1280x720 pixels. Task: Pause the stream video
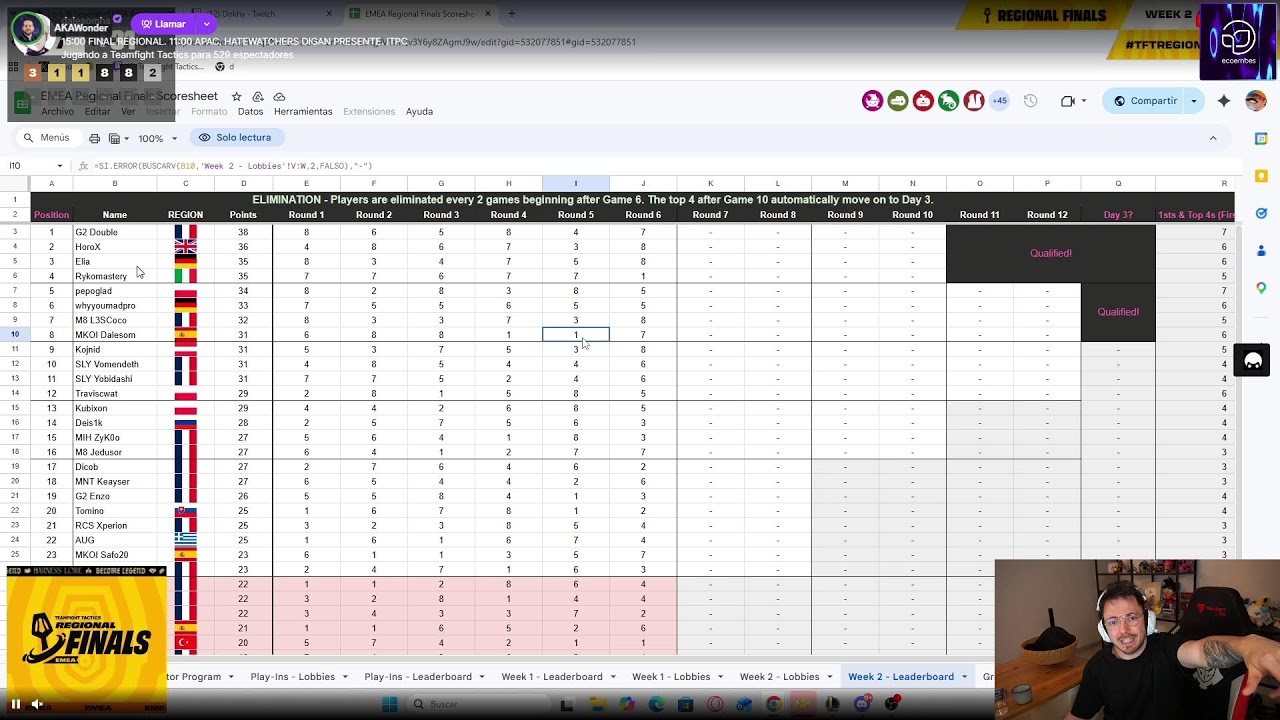15,704
